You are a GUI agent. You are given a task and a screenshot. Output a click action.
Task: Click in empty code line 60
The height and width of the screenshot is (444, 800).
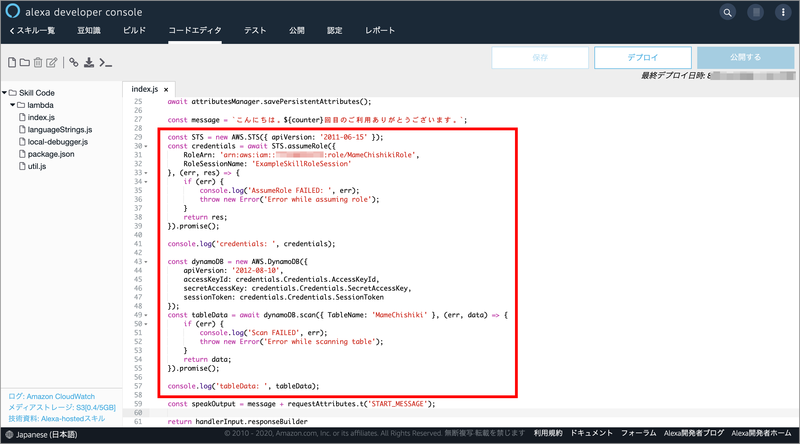click(474, 413)
